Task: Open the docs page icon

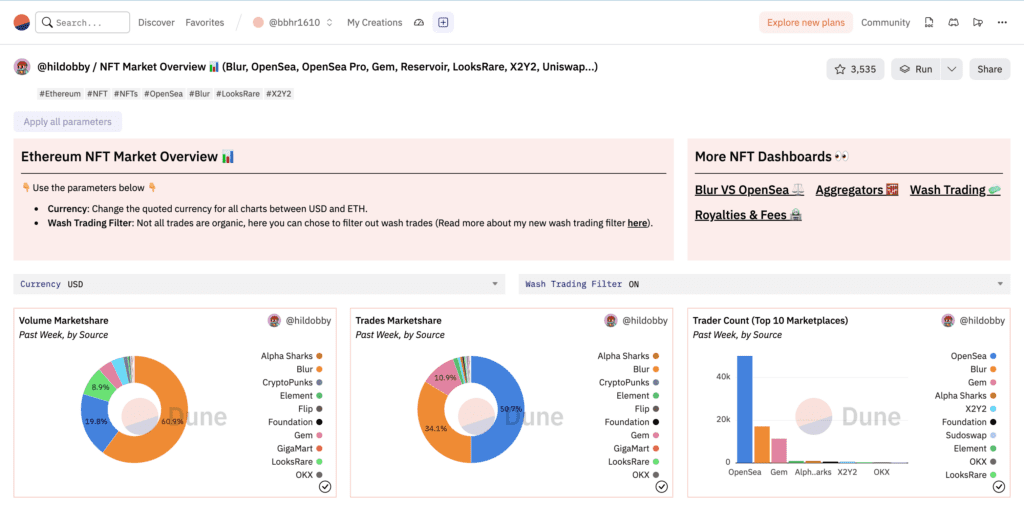Action: pyautogui.click(x=929, y=22)
